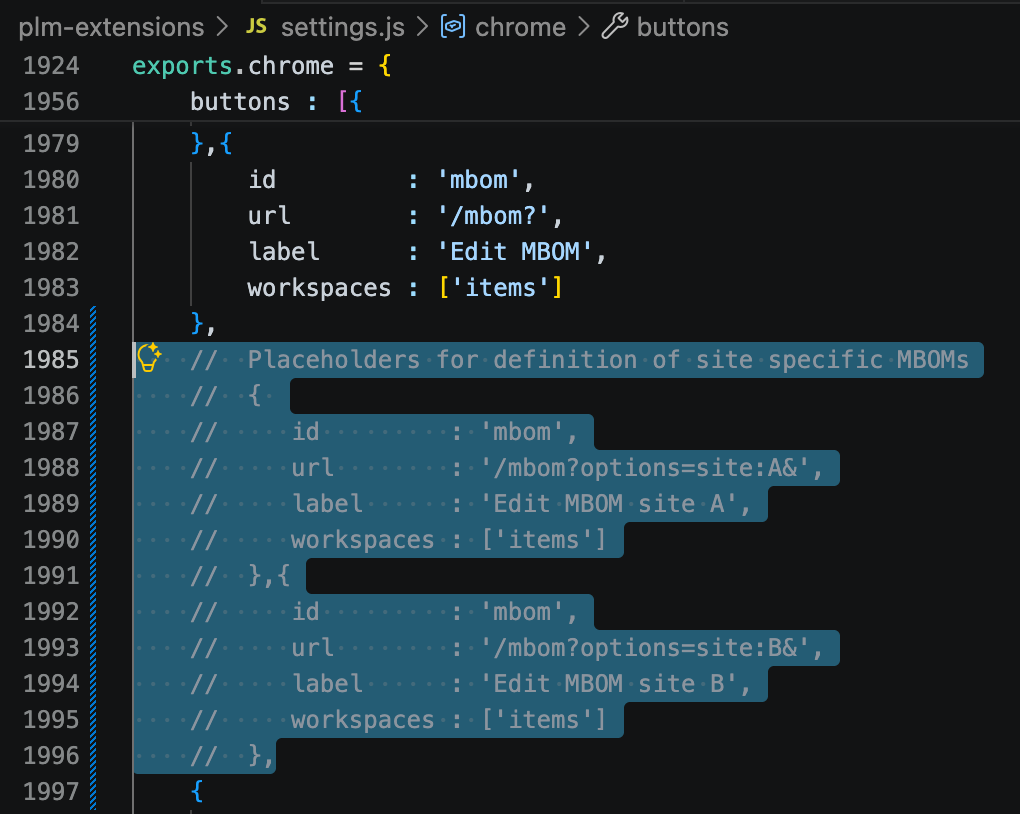Click '/mbom?options=site:A&' string

pyautogui.click(x=645, y=468)
